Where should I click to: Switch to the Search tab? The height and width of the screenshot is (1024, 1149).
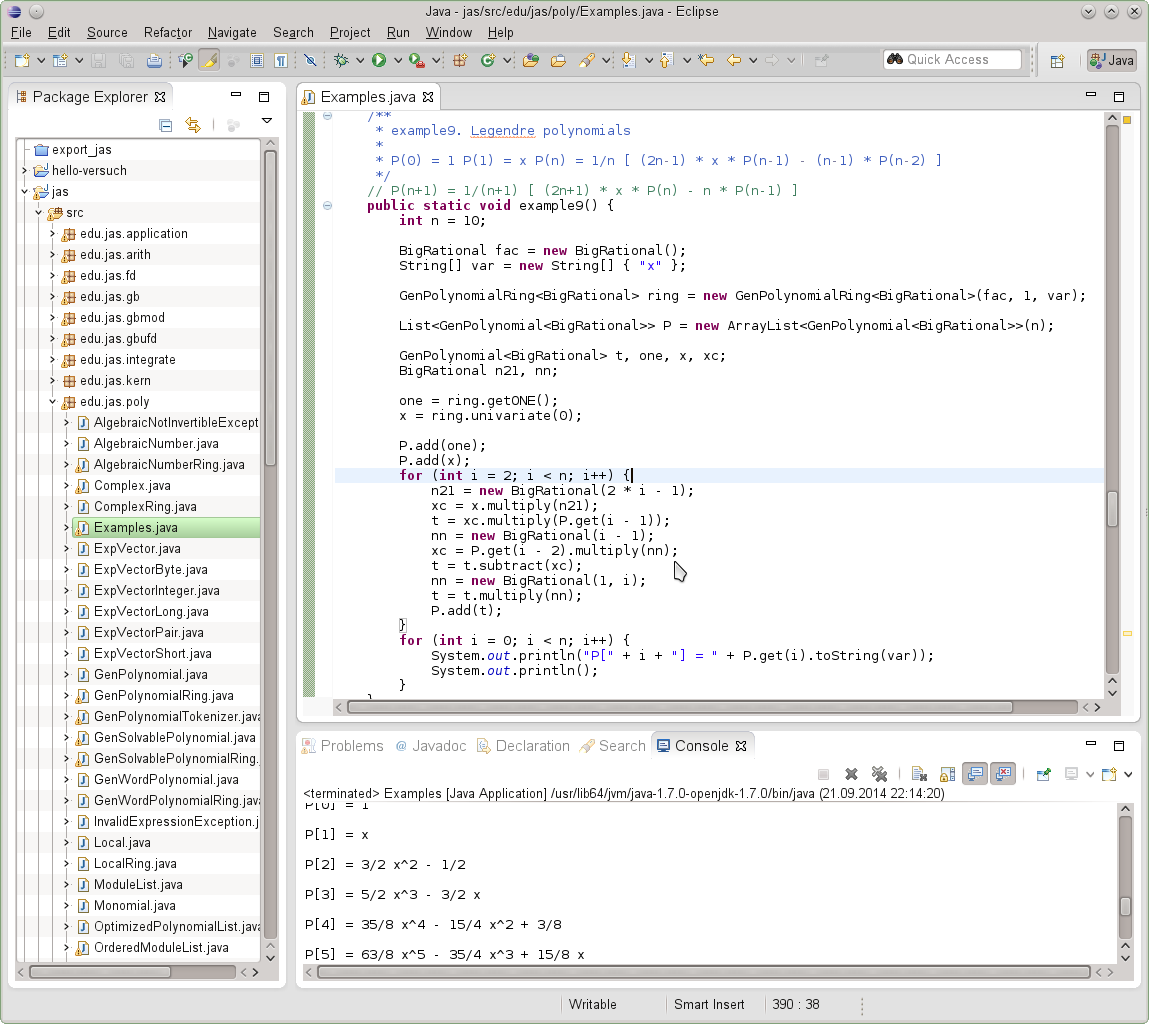[x=613, y=745]
